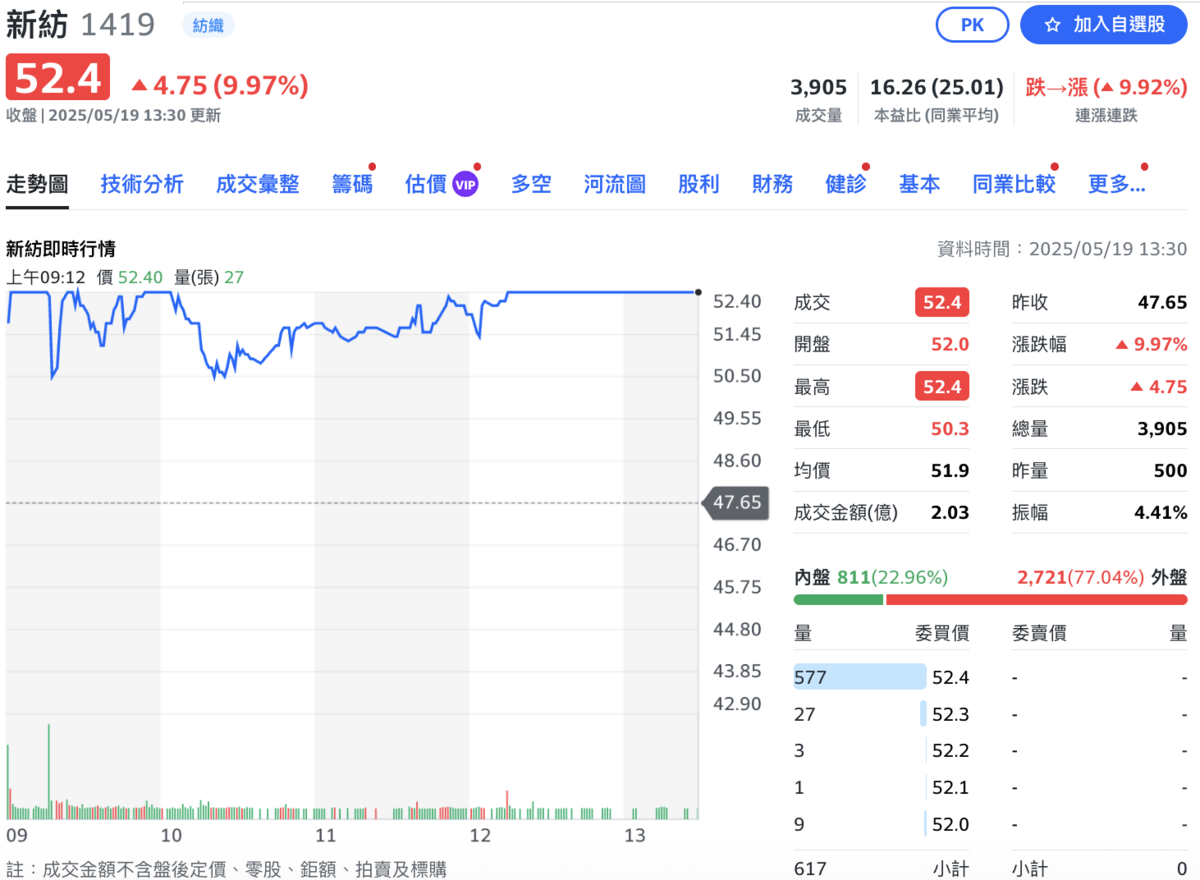Expand the 多空 section

pos(531,182)
